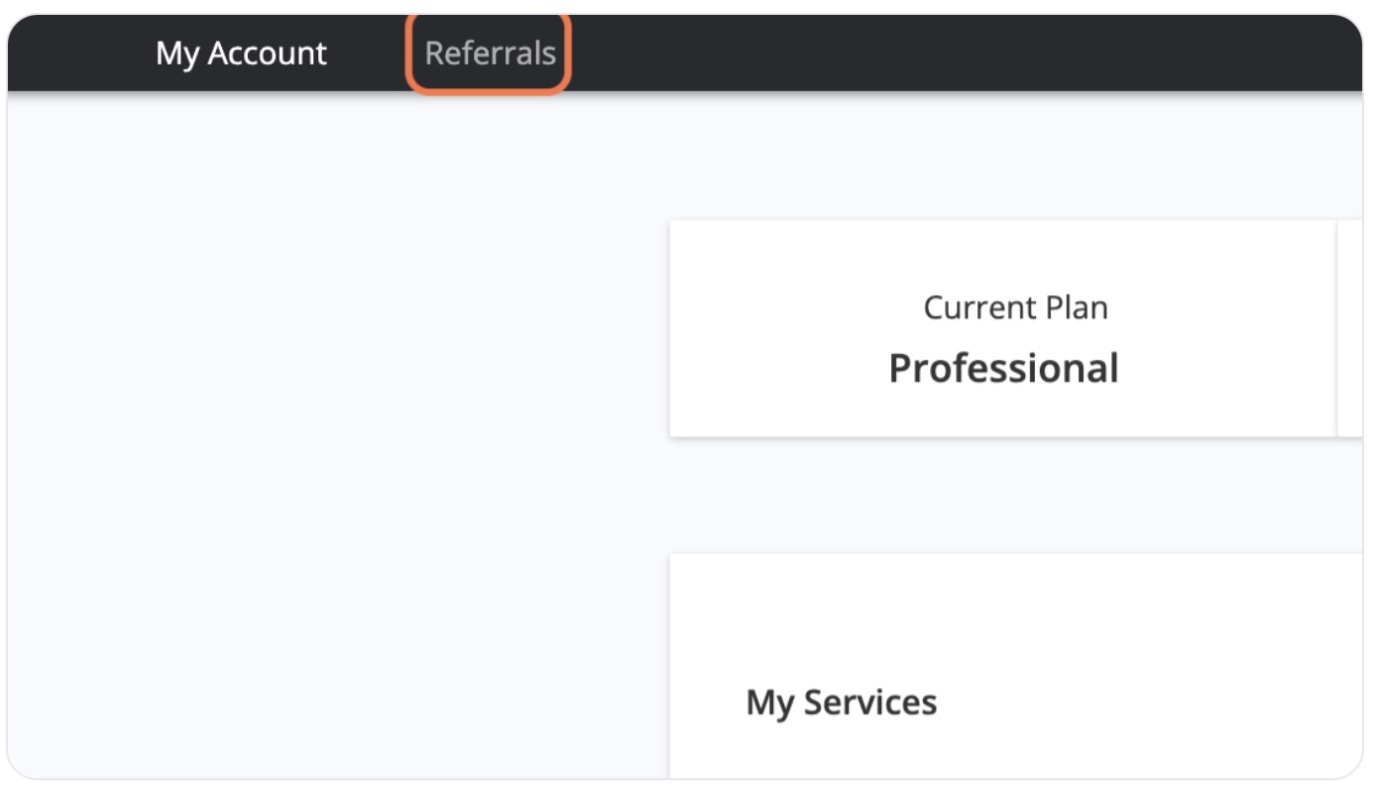Select the Professional plan name text
This screenshot has height=788, width=1388.
[1003, 368]
